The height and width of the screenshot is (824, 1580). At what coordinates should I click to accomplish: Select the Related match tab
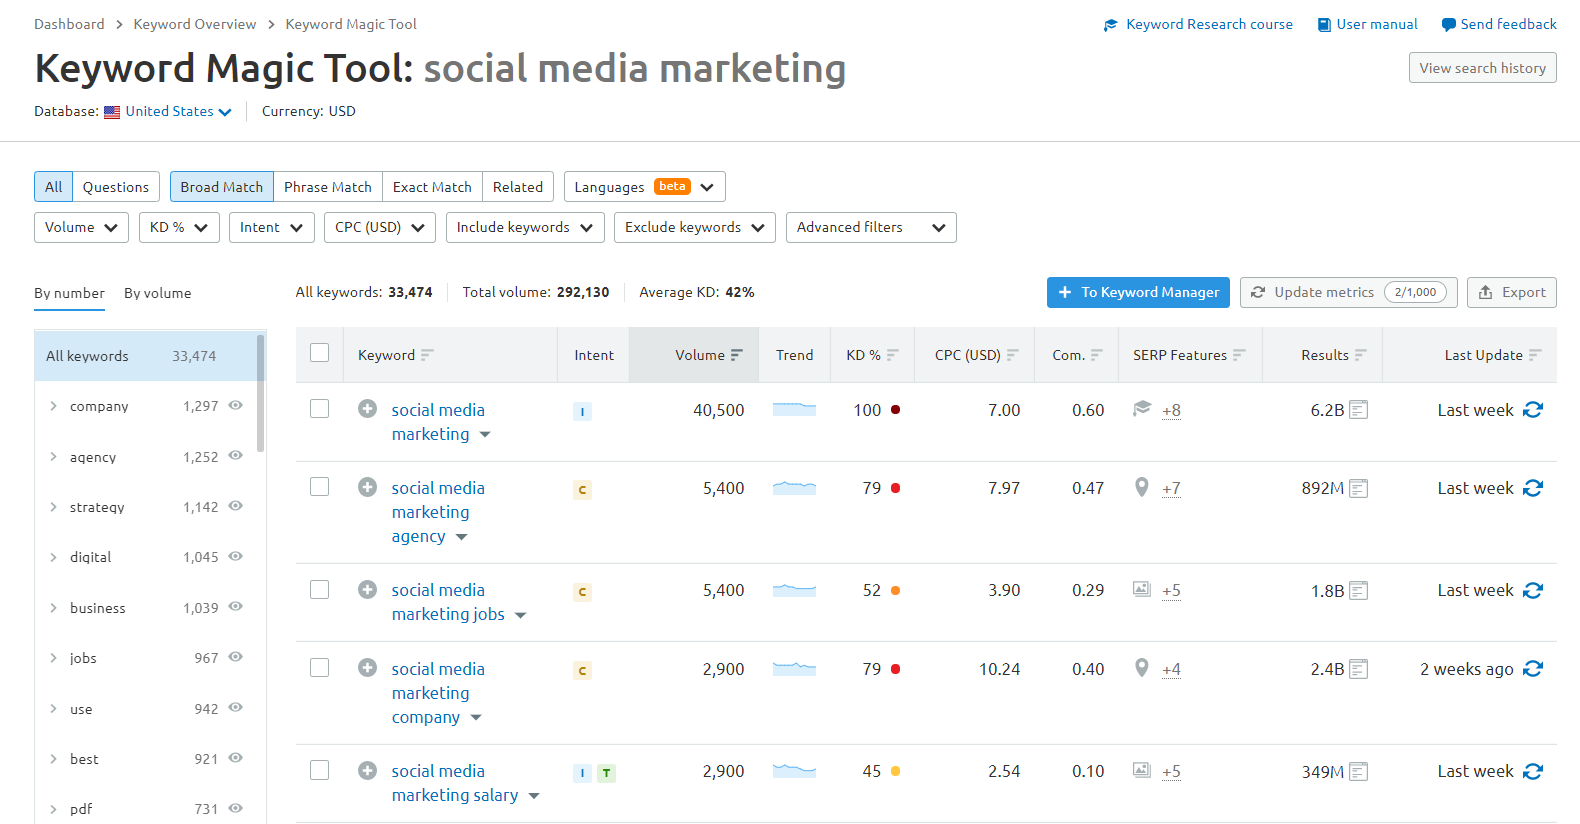tap(518, 187)
